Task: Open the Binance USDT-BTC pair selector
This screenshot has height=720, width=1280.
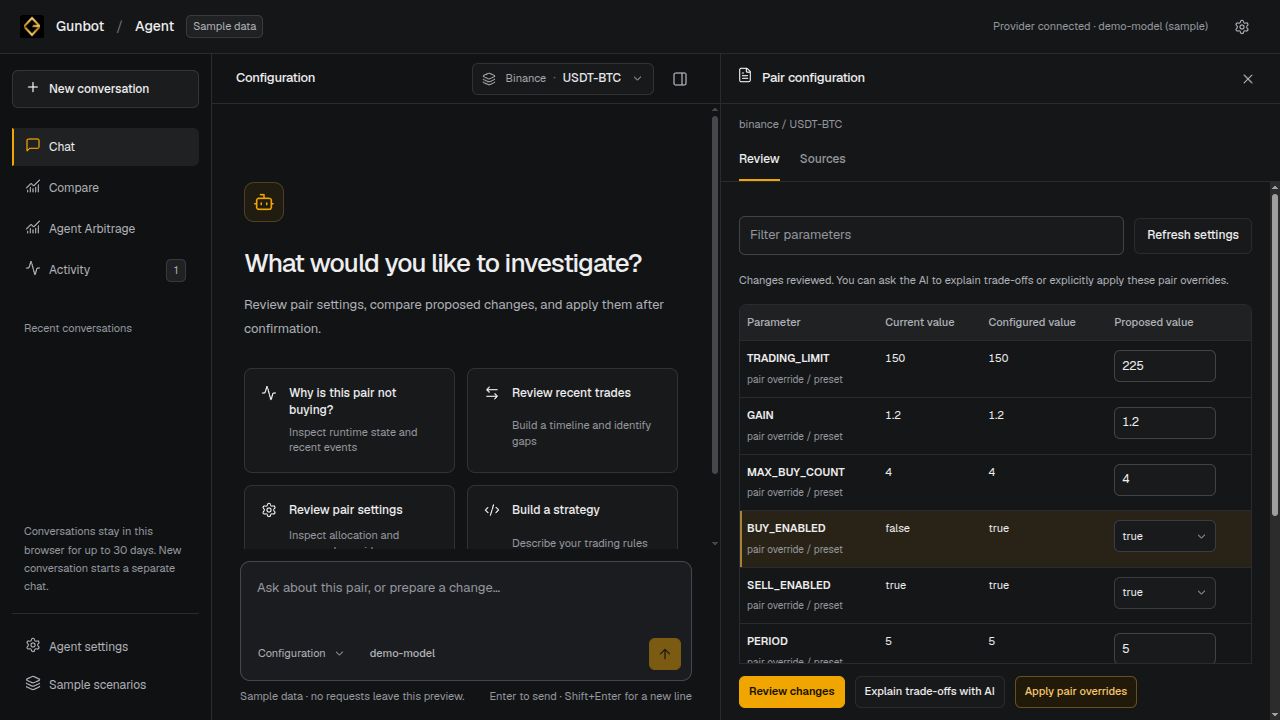Action: (x=563, y=79)
